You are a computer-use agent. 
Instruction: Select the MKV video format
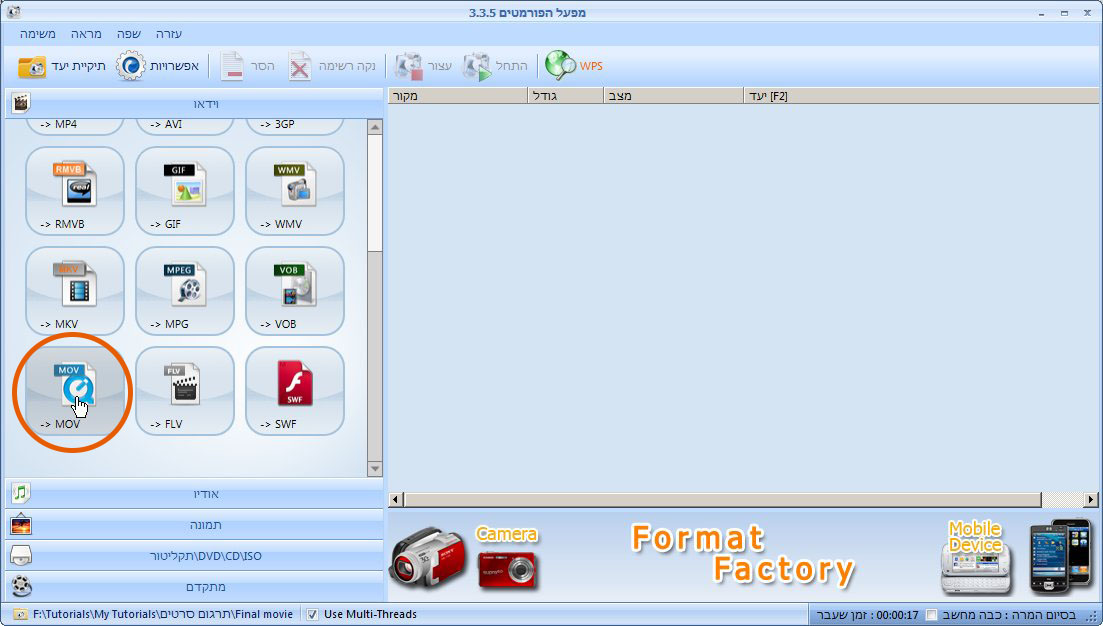point(75,290)
